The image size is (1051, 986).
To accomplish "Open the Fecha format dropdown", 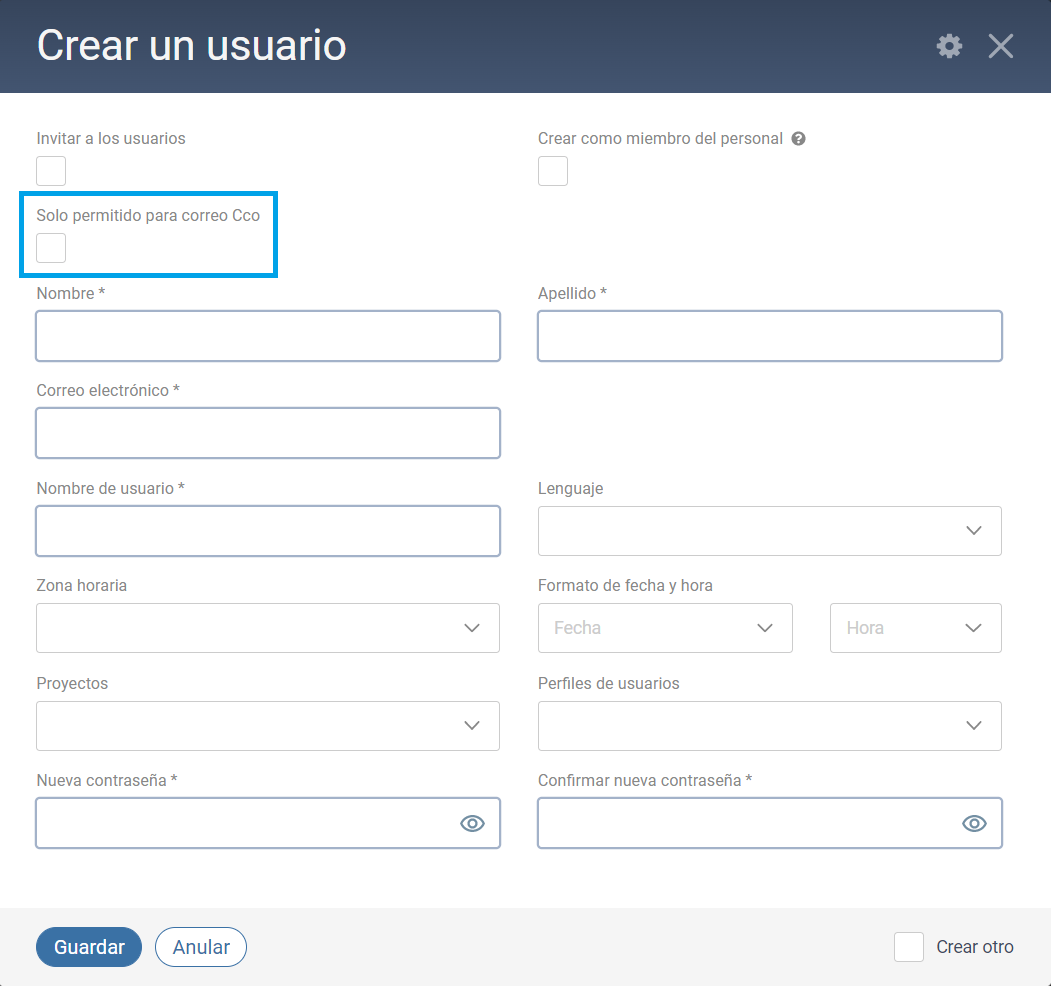I will pyautogui.click(x=665, y=628).
